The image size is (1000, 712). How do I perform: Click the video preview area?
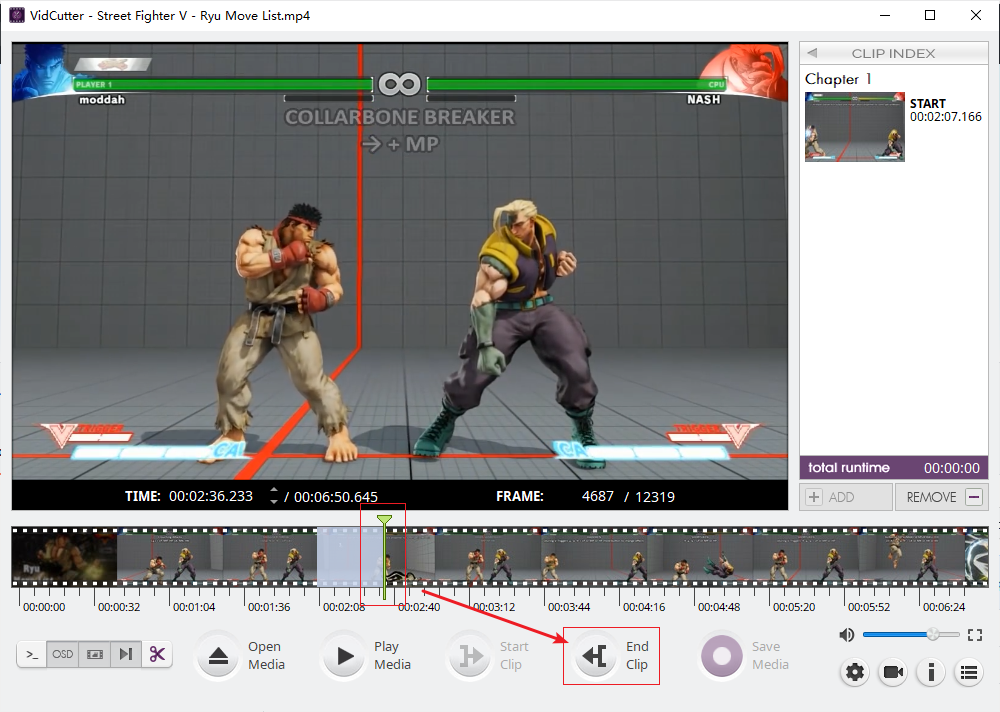(400, 261)
